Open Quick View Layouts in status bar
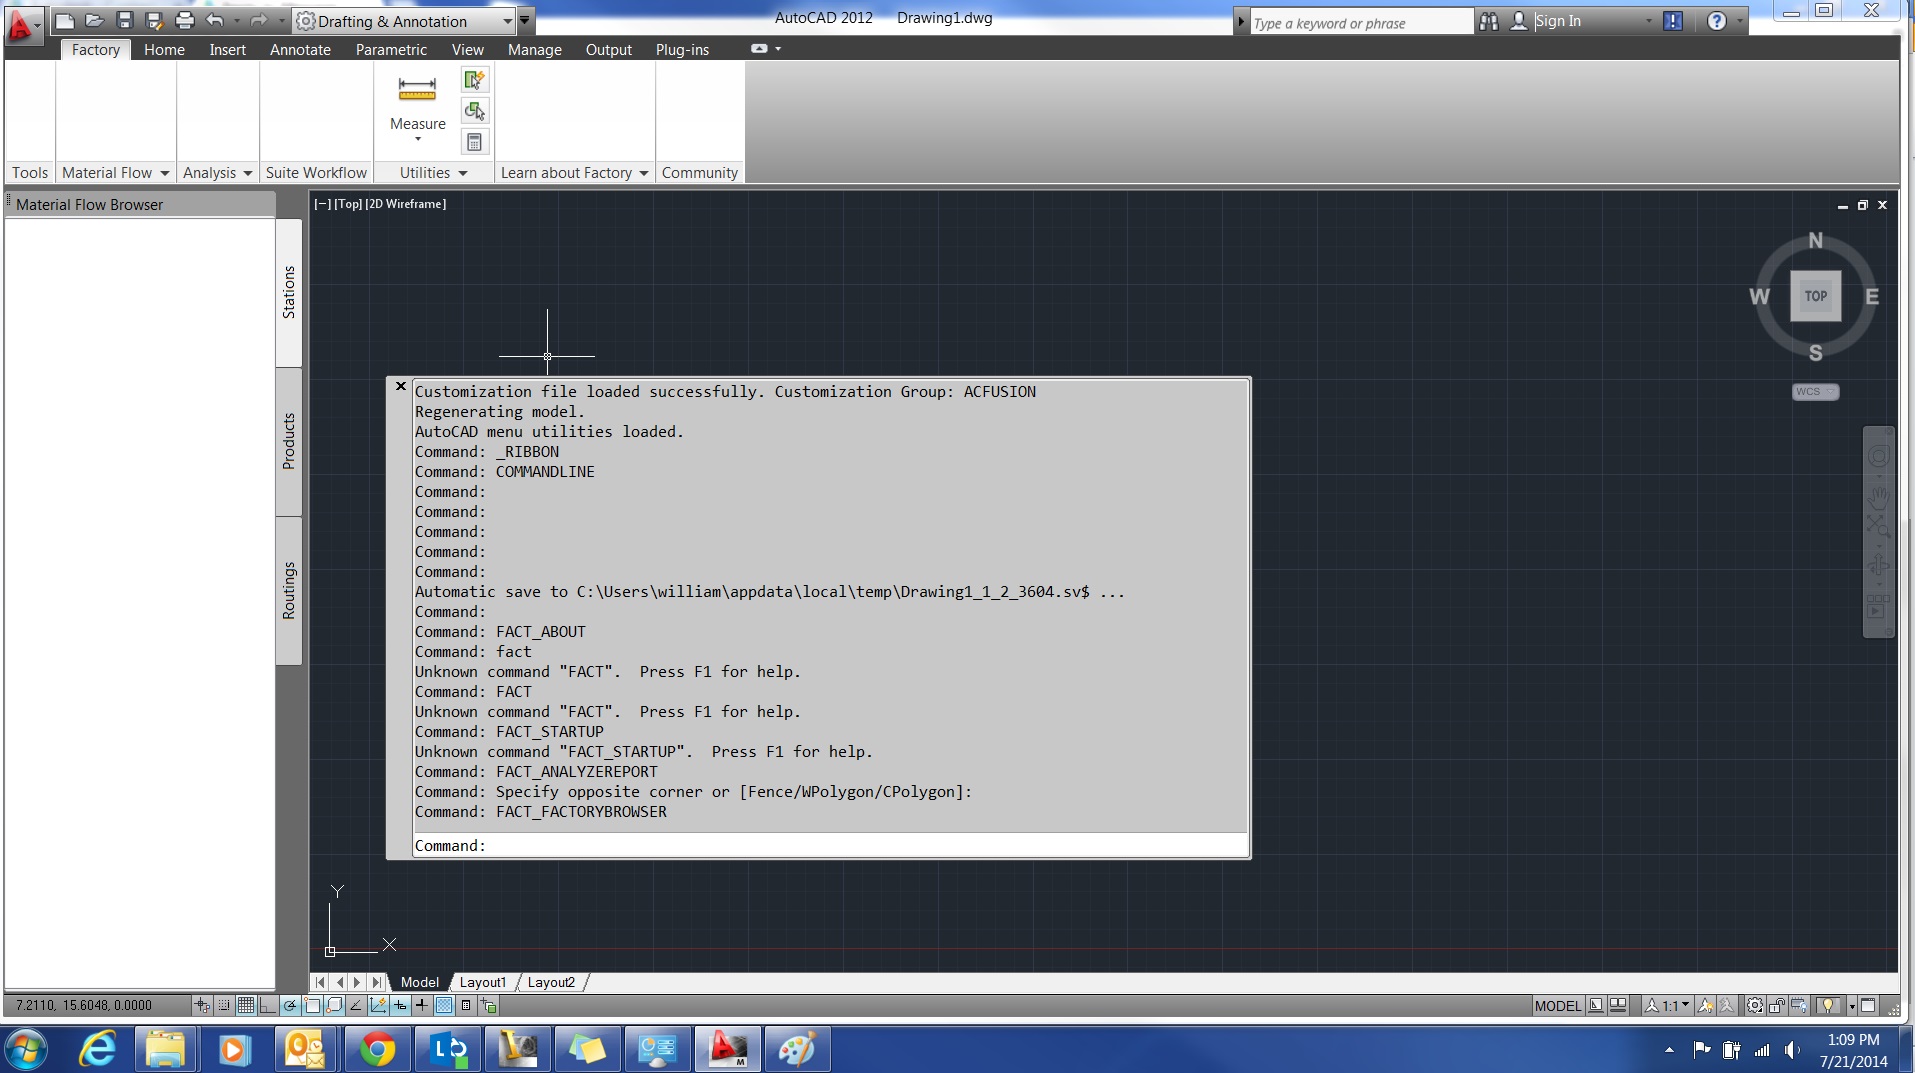Image resolution: width=1915 pixels, height=1073 pixels. pyautogui.click(x=1596, y=1005)
